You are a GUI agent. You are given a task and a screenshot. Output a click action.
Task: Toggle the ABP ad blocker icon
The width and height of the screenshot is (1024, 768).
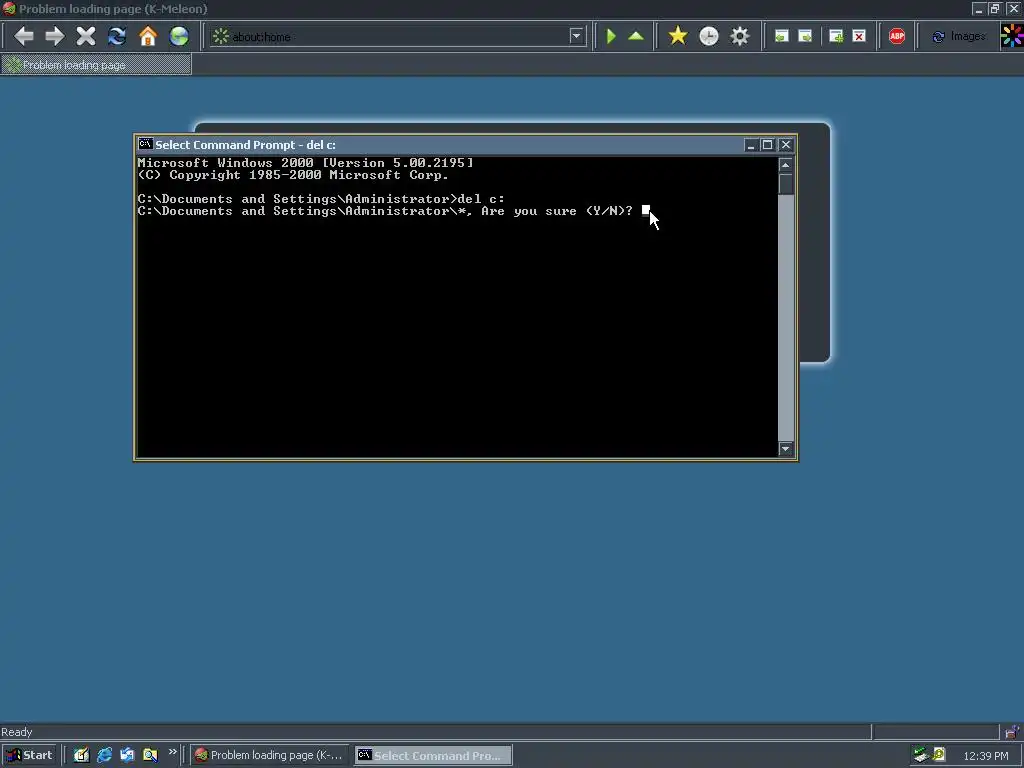point(897,37)
